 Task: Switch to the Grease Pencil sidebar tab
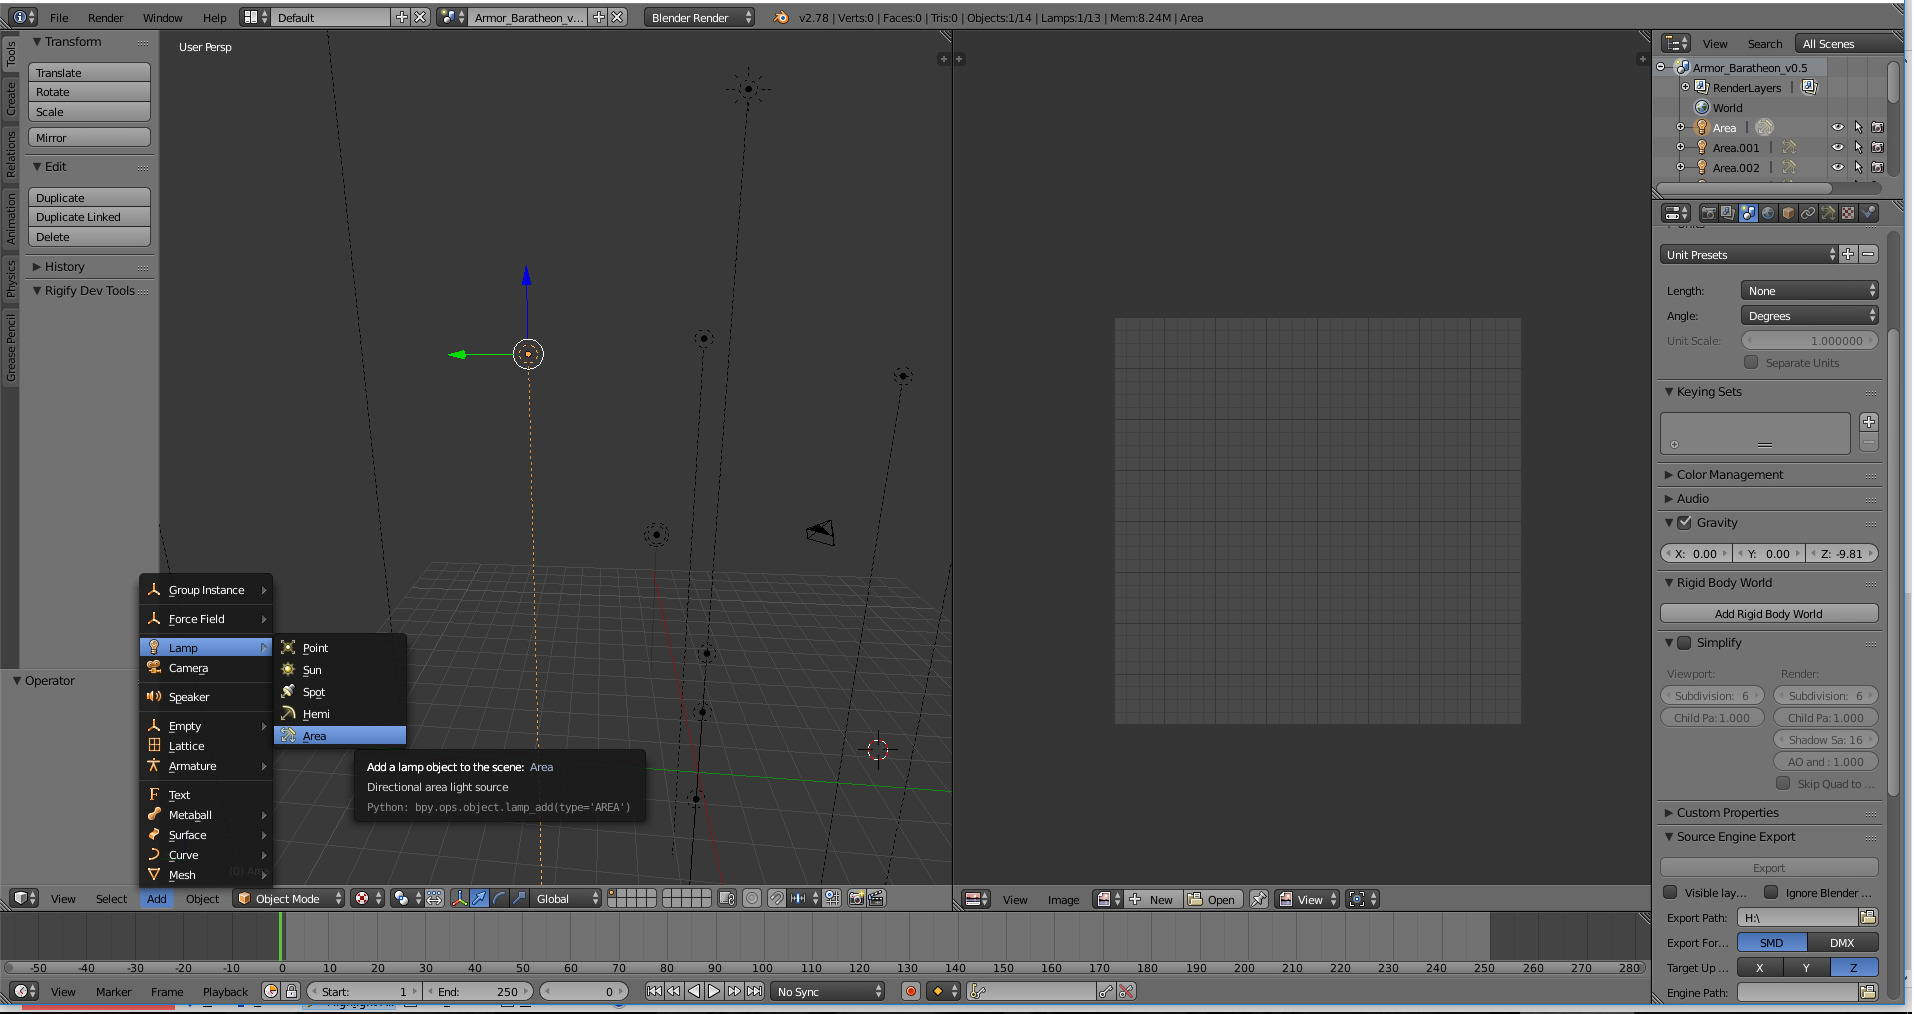pos(10,347)
